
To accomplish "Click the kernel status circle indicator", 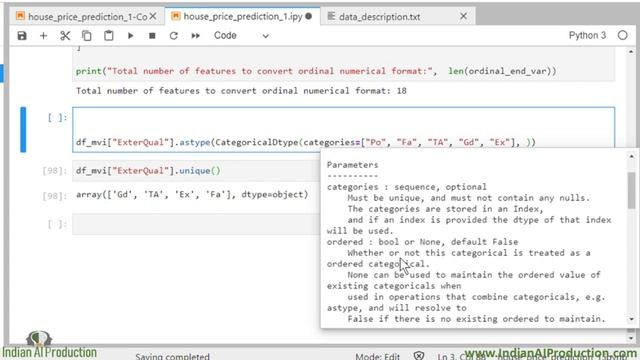I will coord(622,36).
